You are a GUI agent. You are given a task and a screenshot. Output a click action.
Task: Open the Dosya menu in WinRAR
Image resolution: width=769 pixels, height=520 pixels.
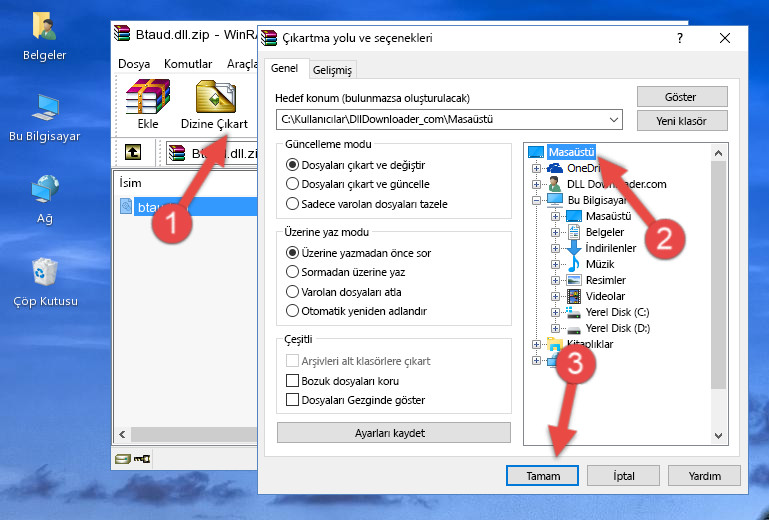coord(134,64)
